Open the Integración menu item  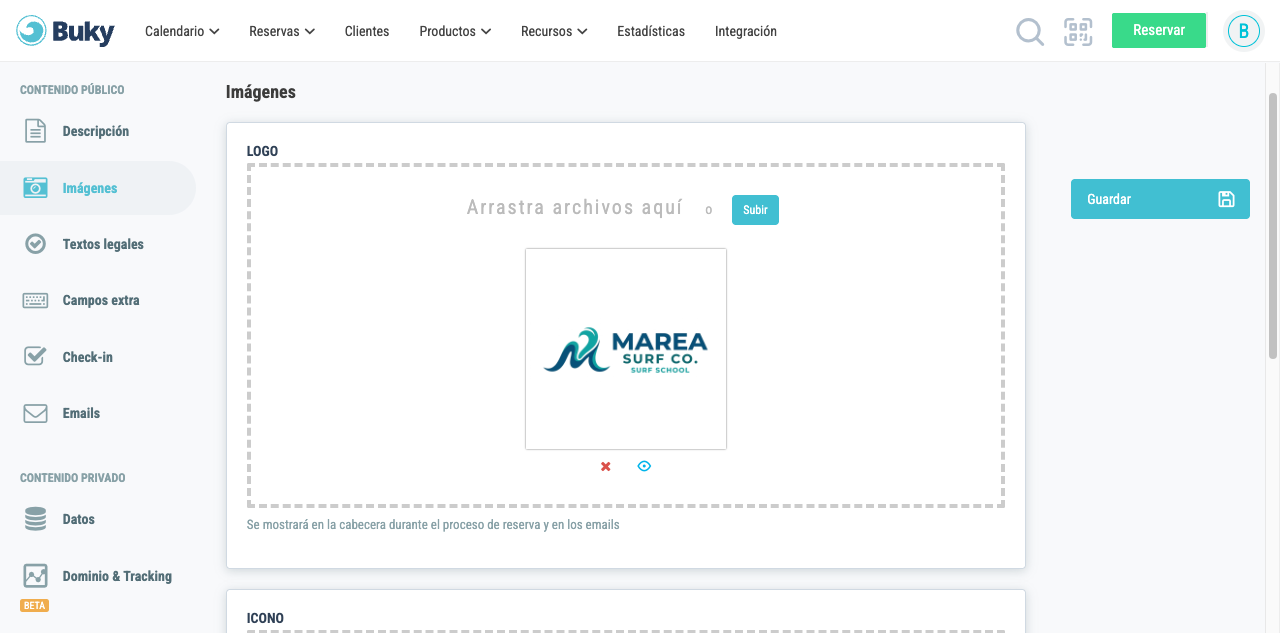coord(746,31)
